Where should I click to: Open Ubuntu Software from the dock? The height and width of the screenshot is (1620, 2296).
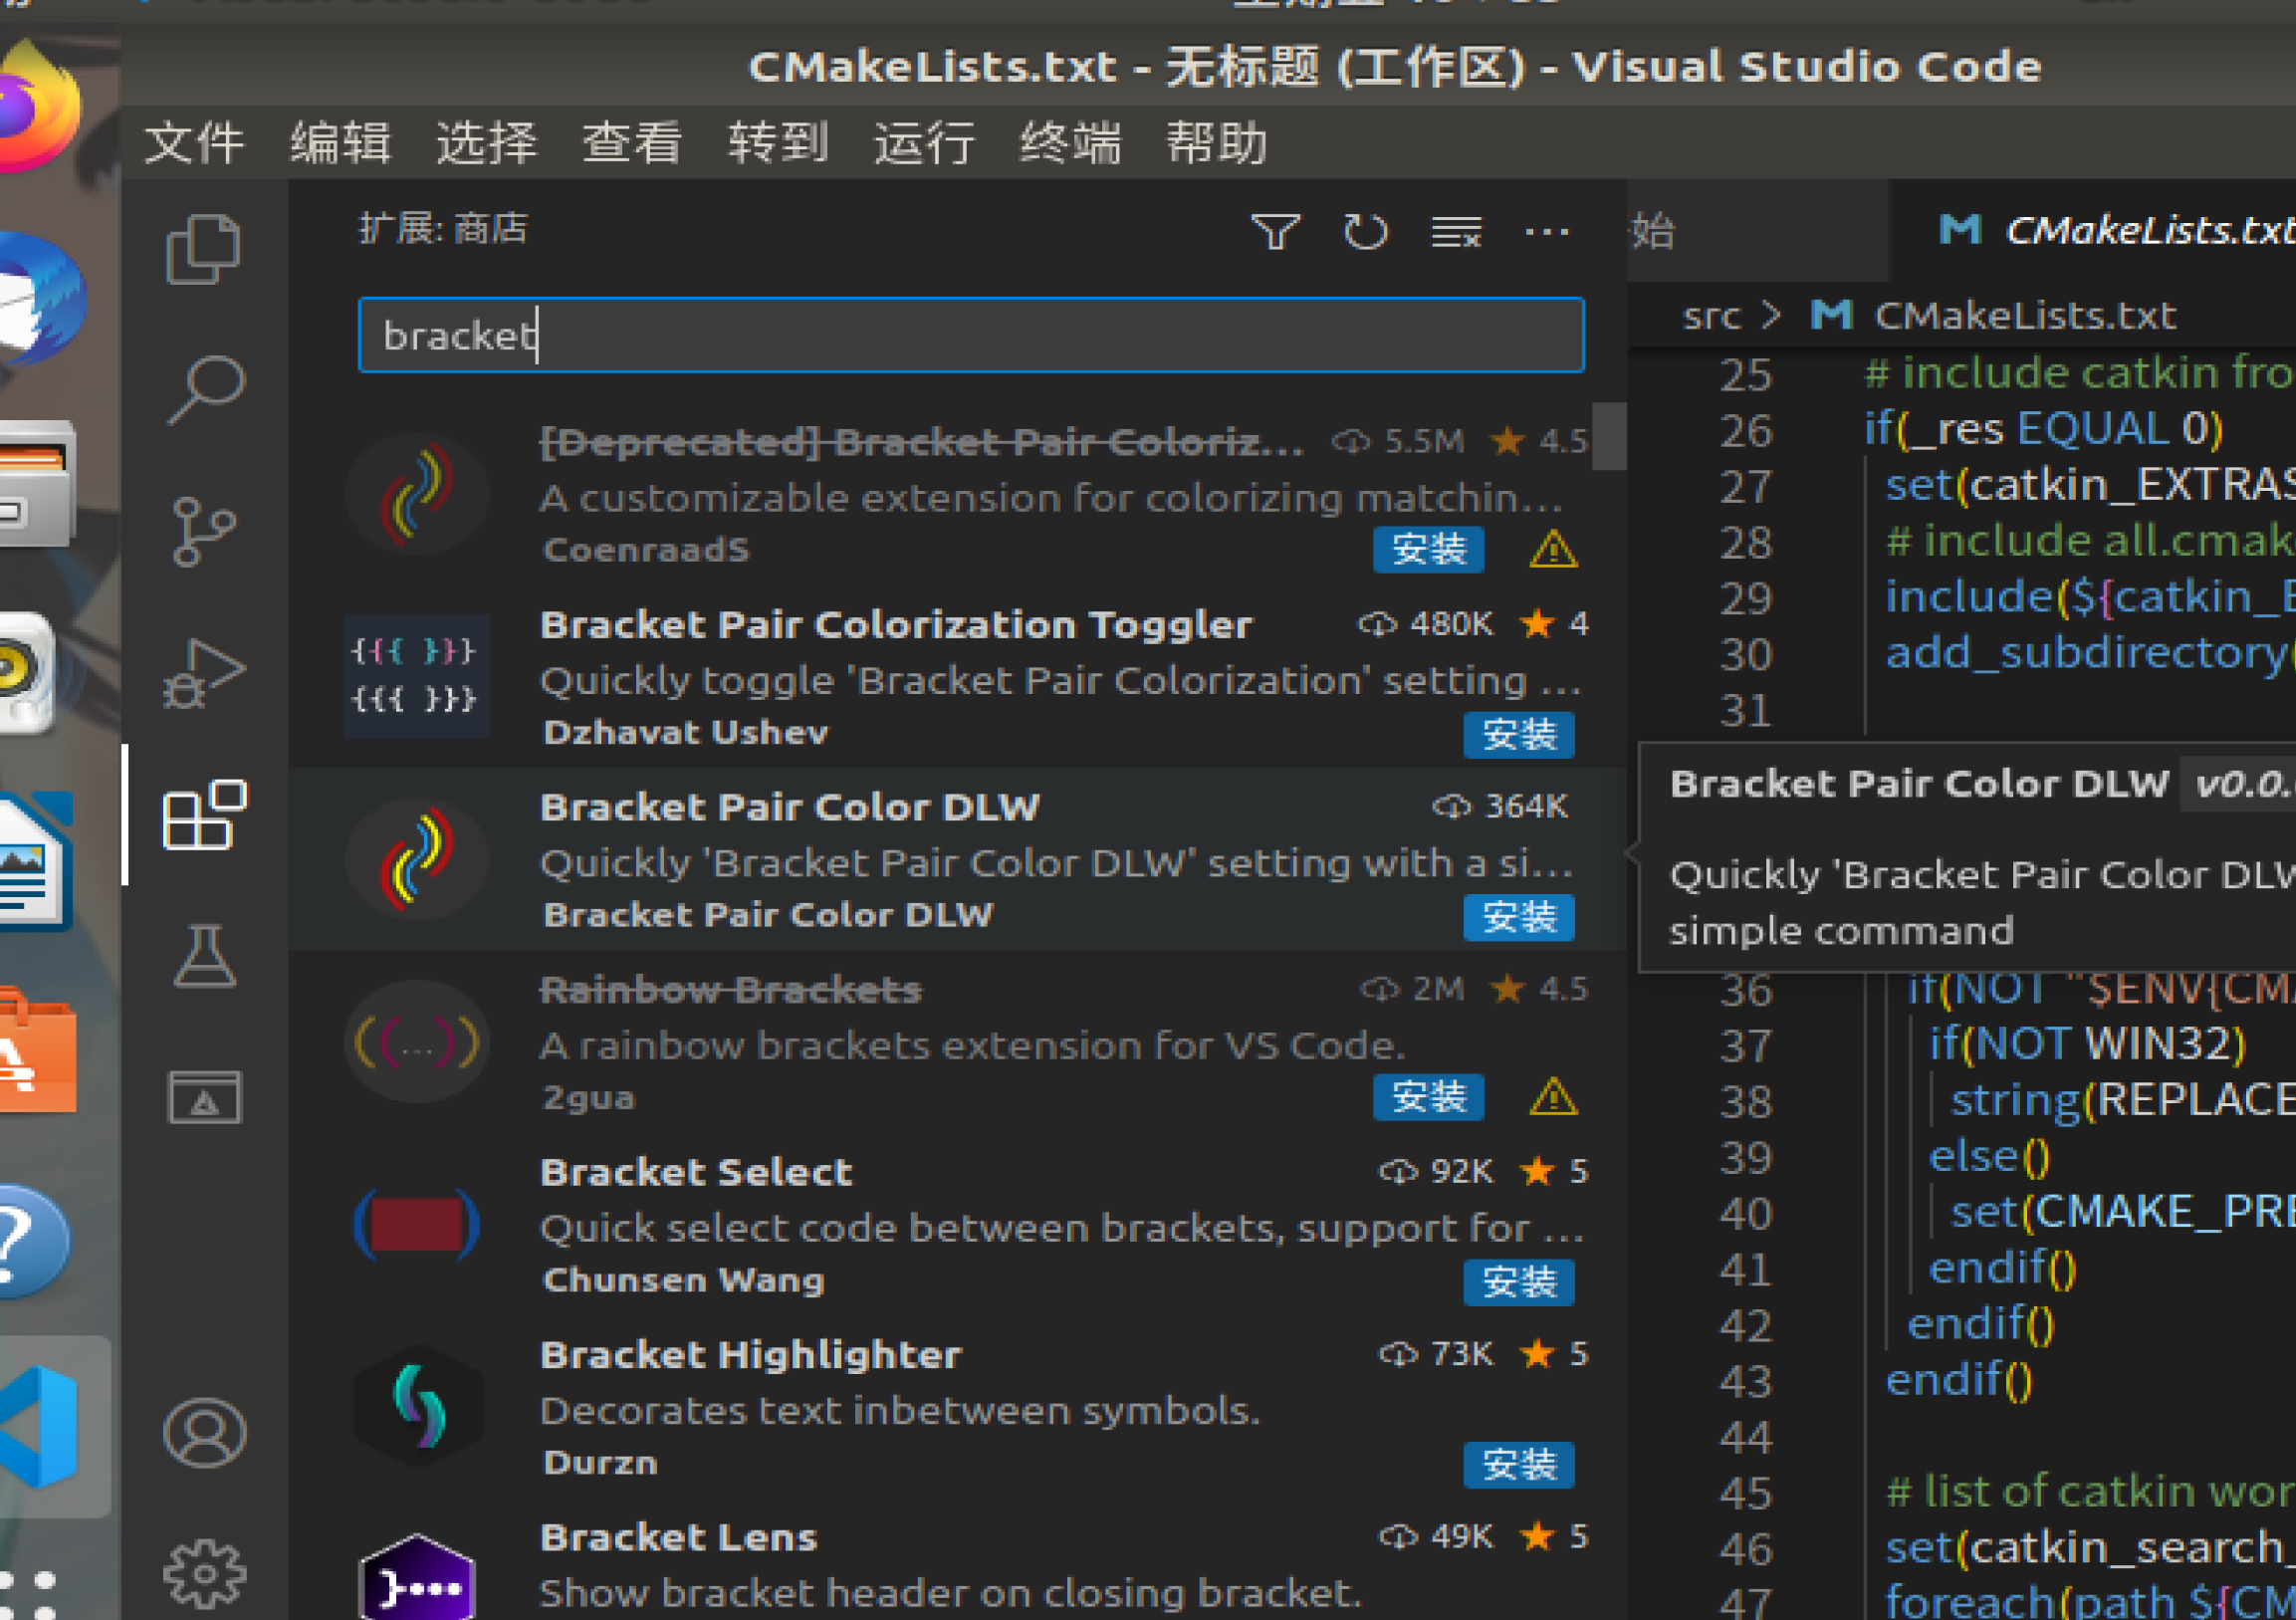pyautogui.click(x=38, y=1050)
